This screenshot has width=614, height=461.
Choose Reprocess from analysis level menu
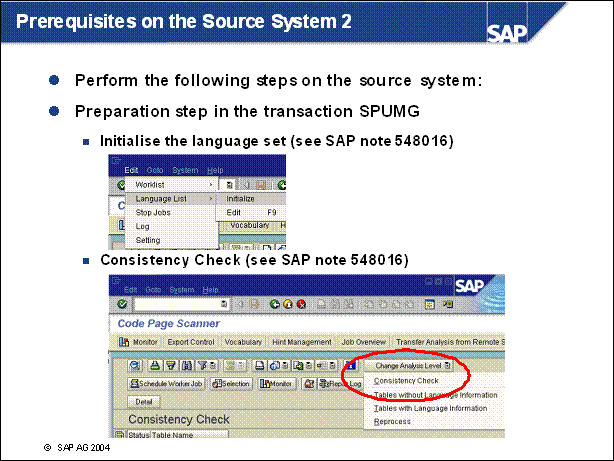pos(392,421)
